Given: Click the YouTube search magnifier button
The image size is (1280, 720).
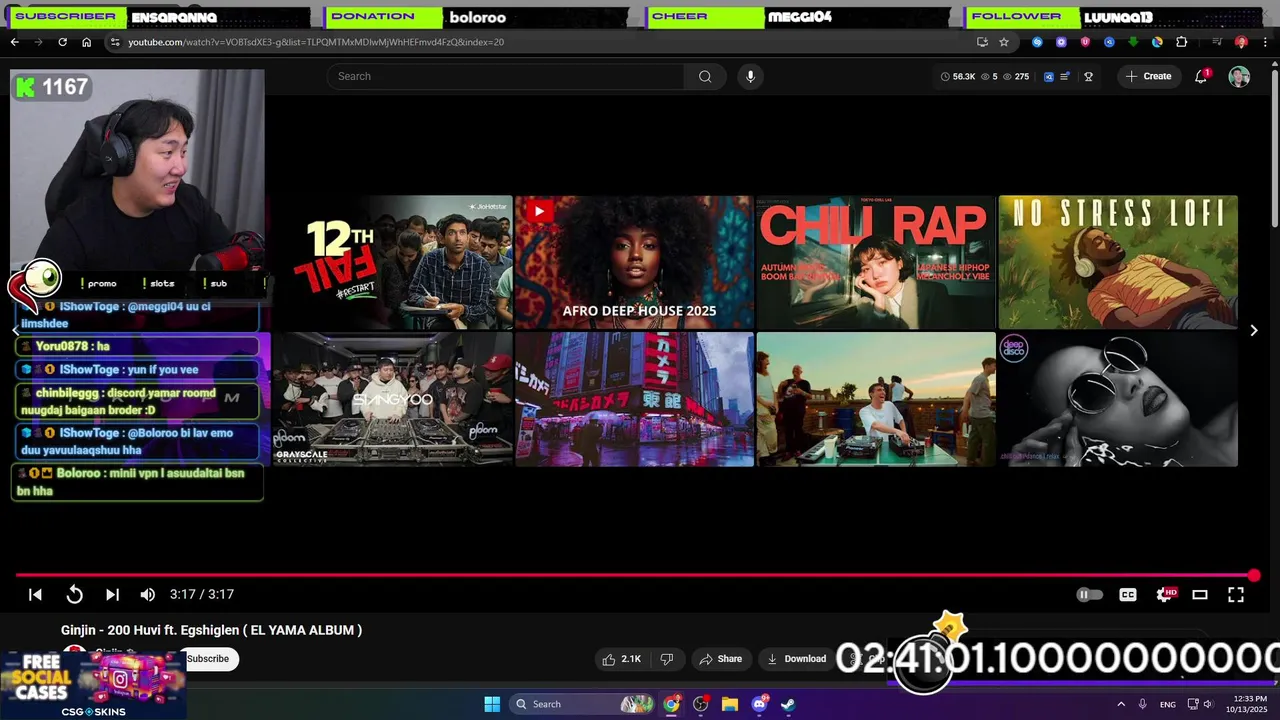Looking at the screenshot, I should point(705,76).
